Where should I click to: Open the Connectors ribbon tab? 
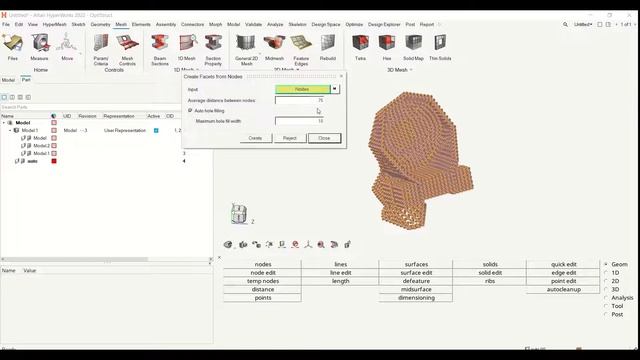click(x=192, y=24)
